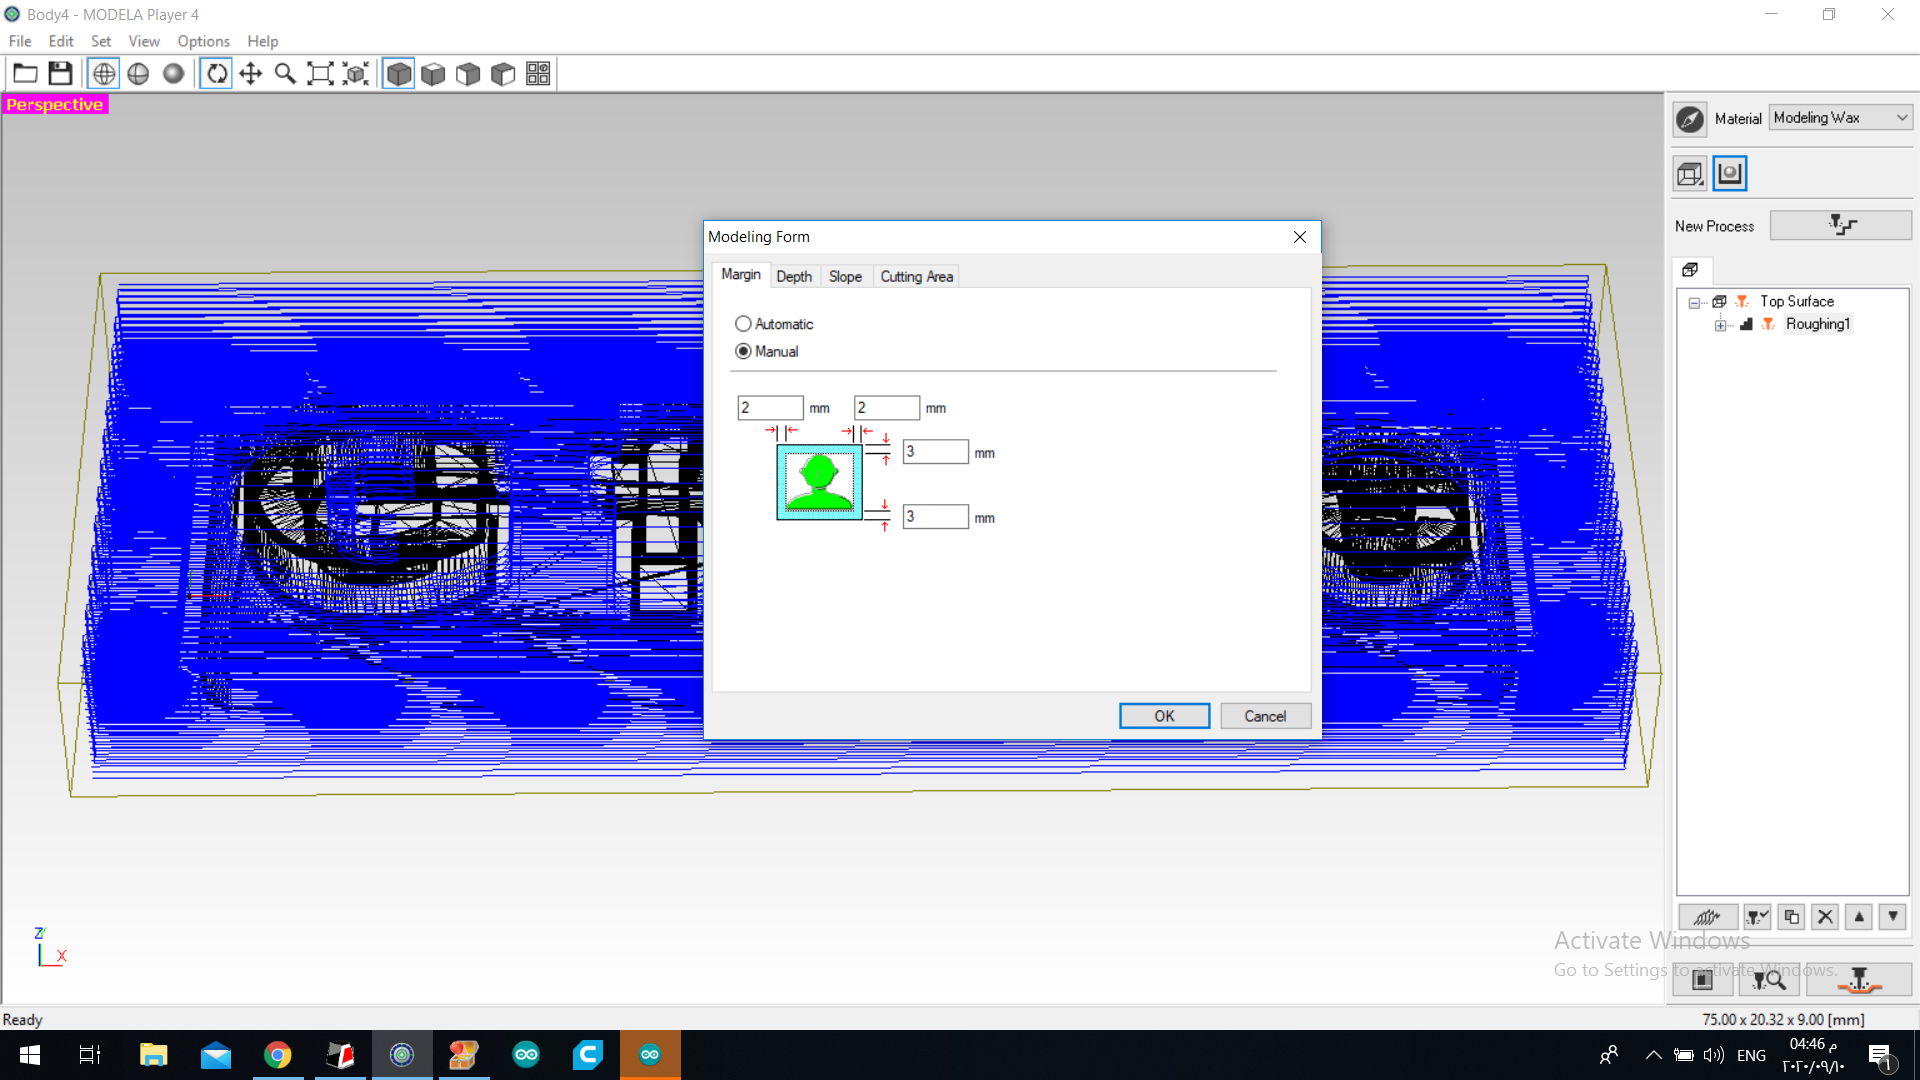Delete process using X icon
The width and height of the screenshot is (1920, 1080).
click(1825, 917)
